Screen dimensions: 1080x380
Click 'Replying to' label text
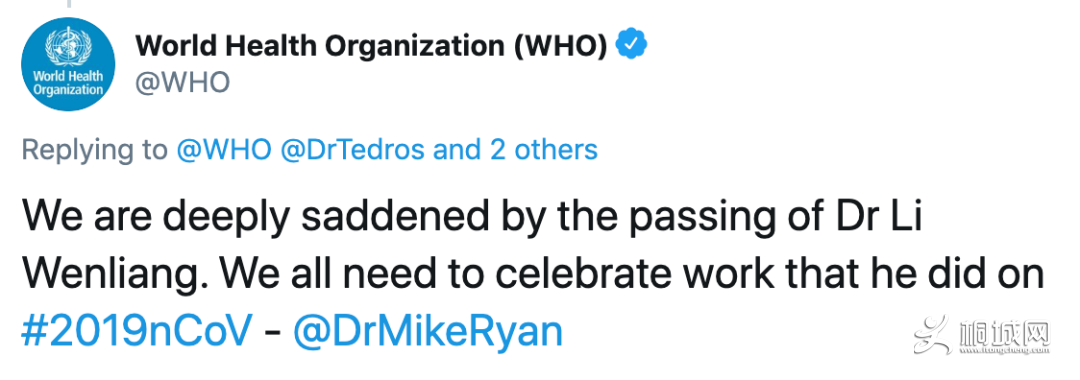[95, 151]
